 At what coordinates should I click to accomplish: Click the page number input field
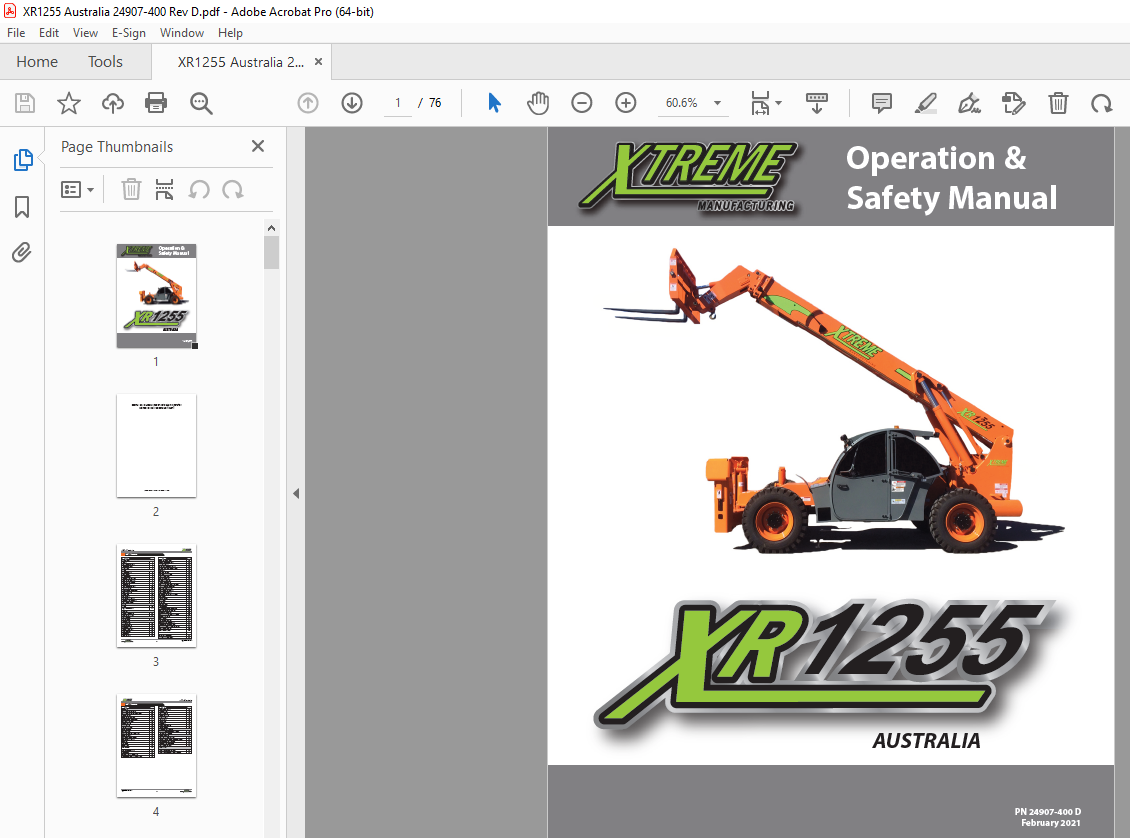pyautogui.click(x=397, y=103)
